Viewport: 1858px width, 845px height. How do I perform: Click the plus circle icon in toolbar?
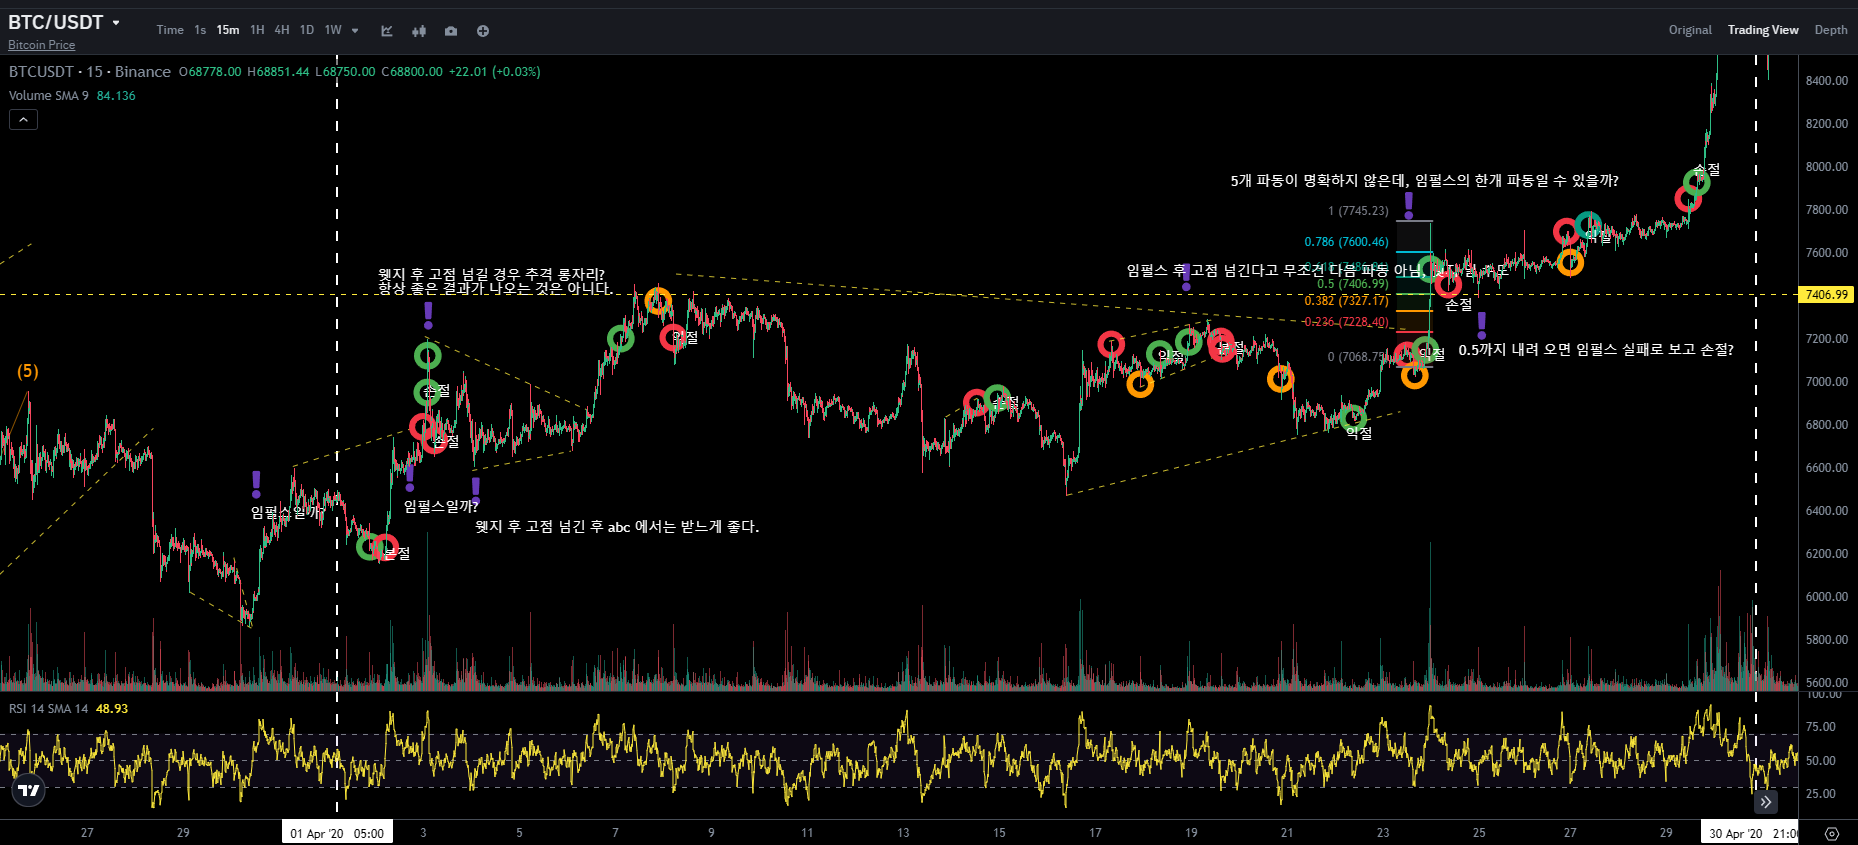click(483, 31)
